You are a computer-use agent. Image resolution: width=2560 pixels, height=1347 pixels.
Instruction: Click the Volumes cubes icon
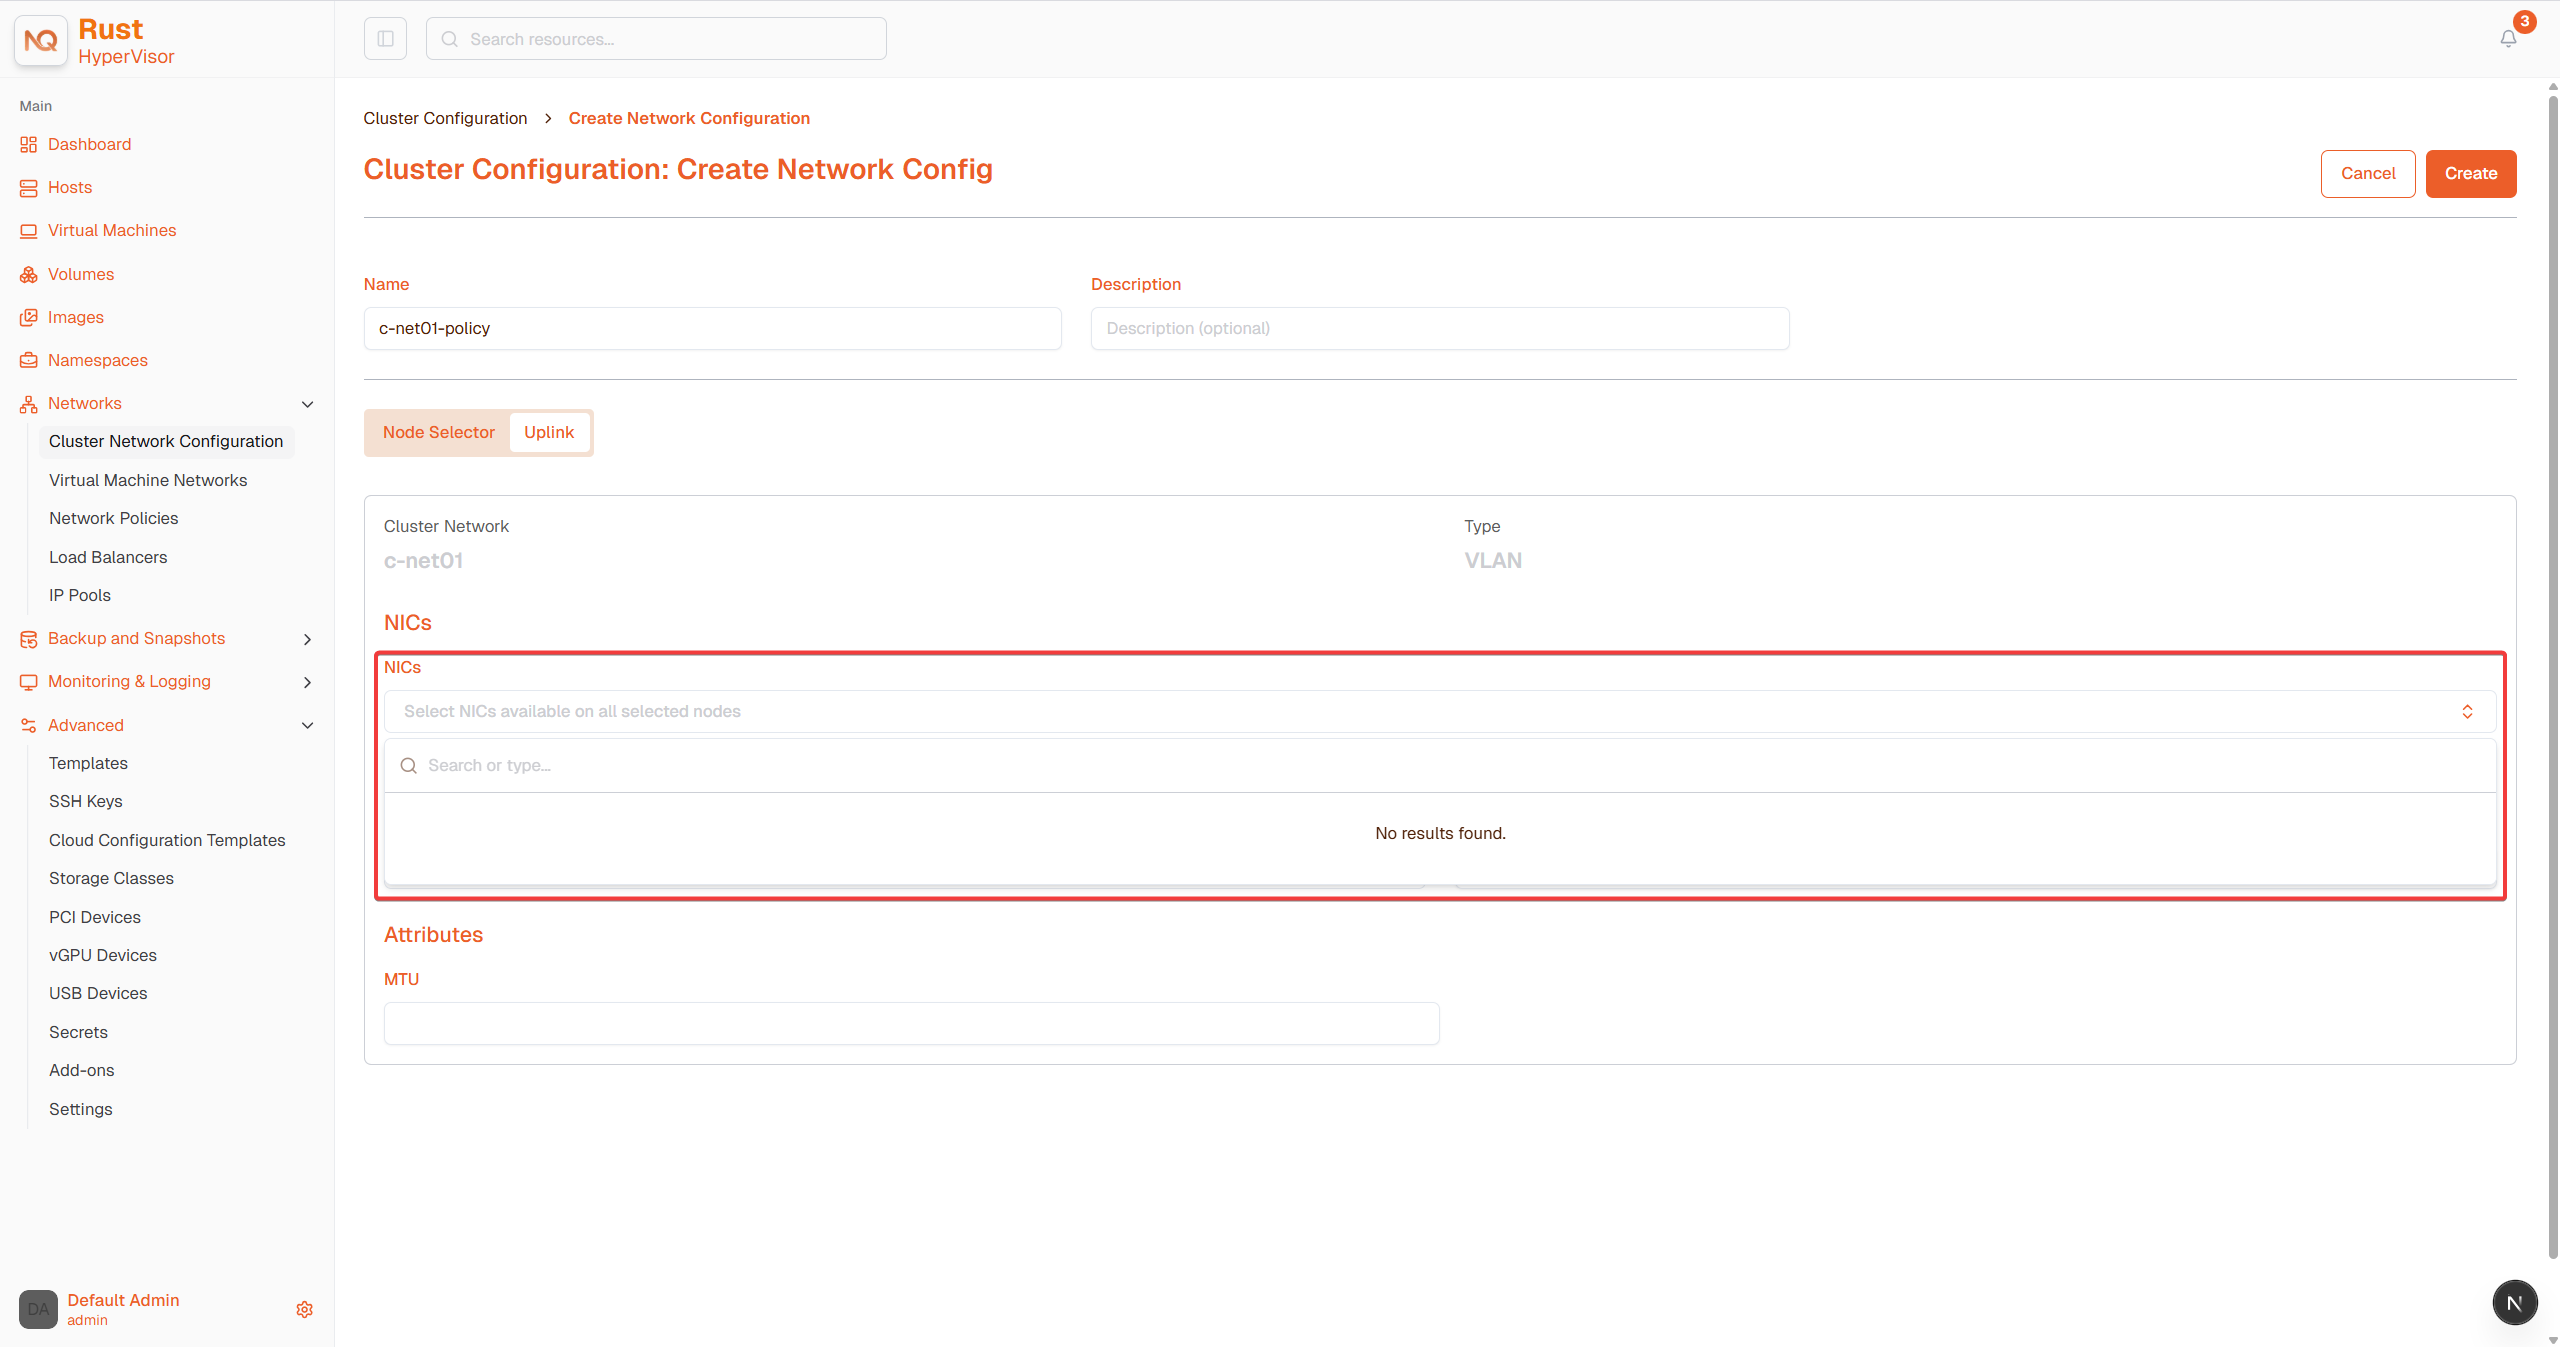28,274
